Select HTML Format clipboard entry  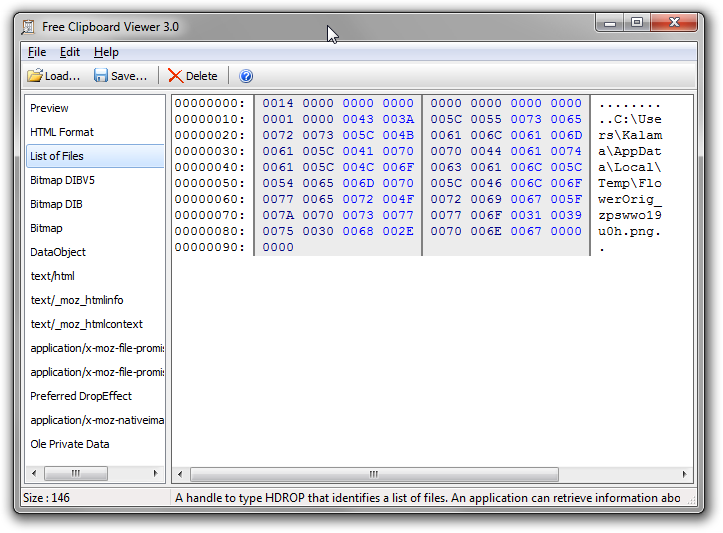point(62,132)
